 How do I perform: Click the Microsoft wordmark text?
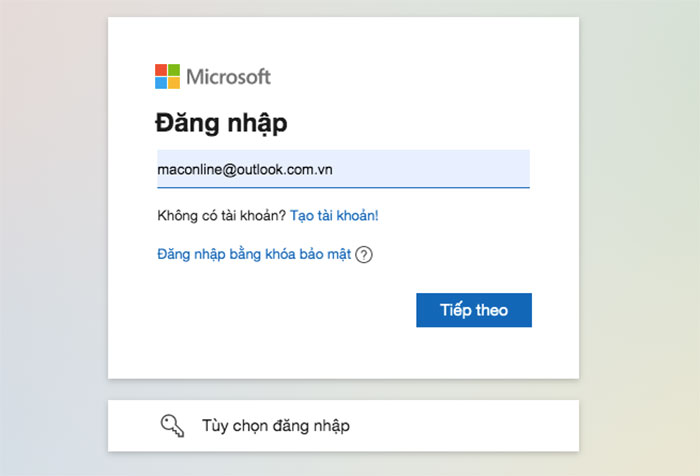228,77
